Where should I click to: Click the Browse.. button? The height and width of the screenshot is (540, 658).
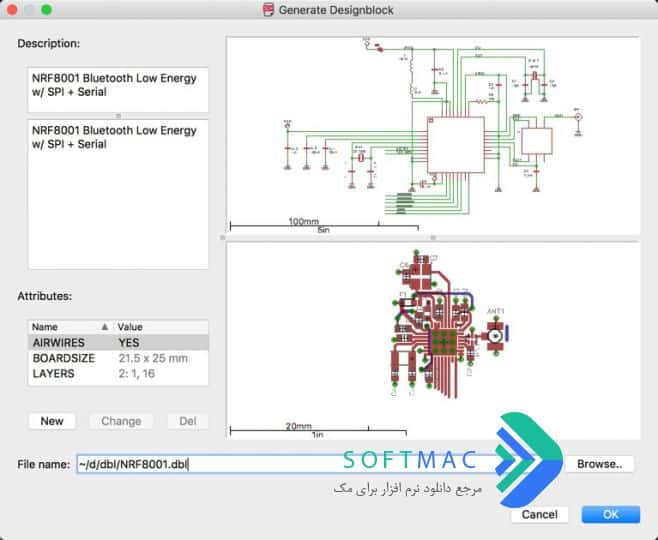599,464
